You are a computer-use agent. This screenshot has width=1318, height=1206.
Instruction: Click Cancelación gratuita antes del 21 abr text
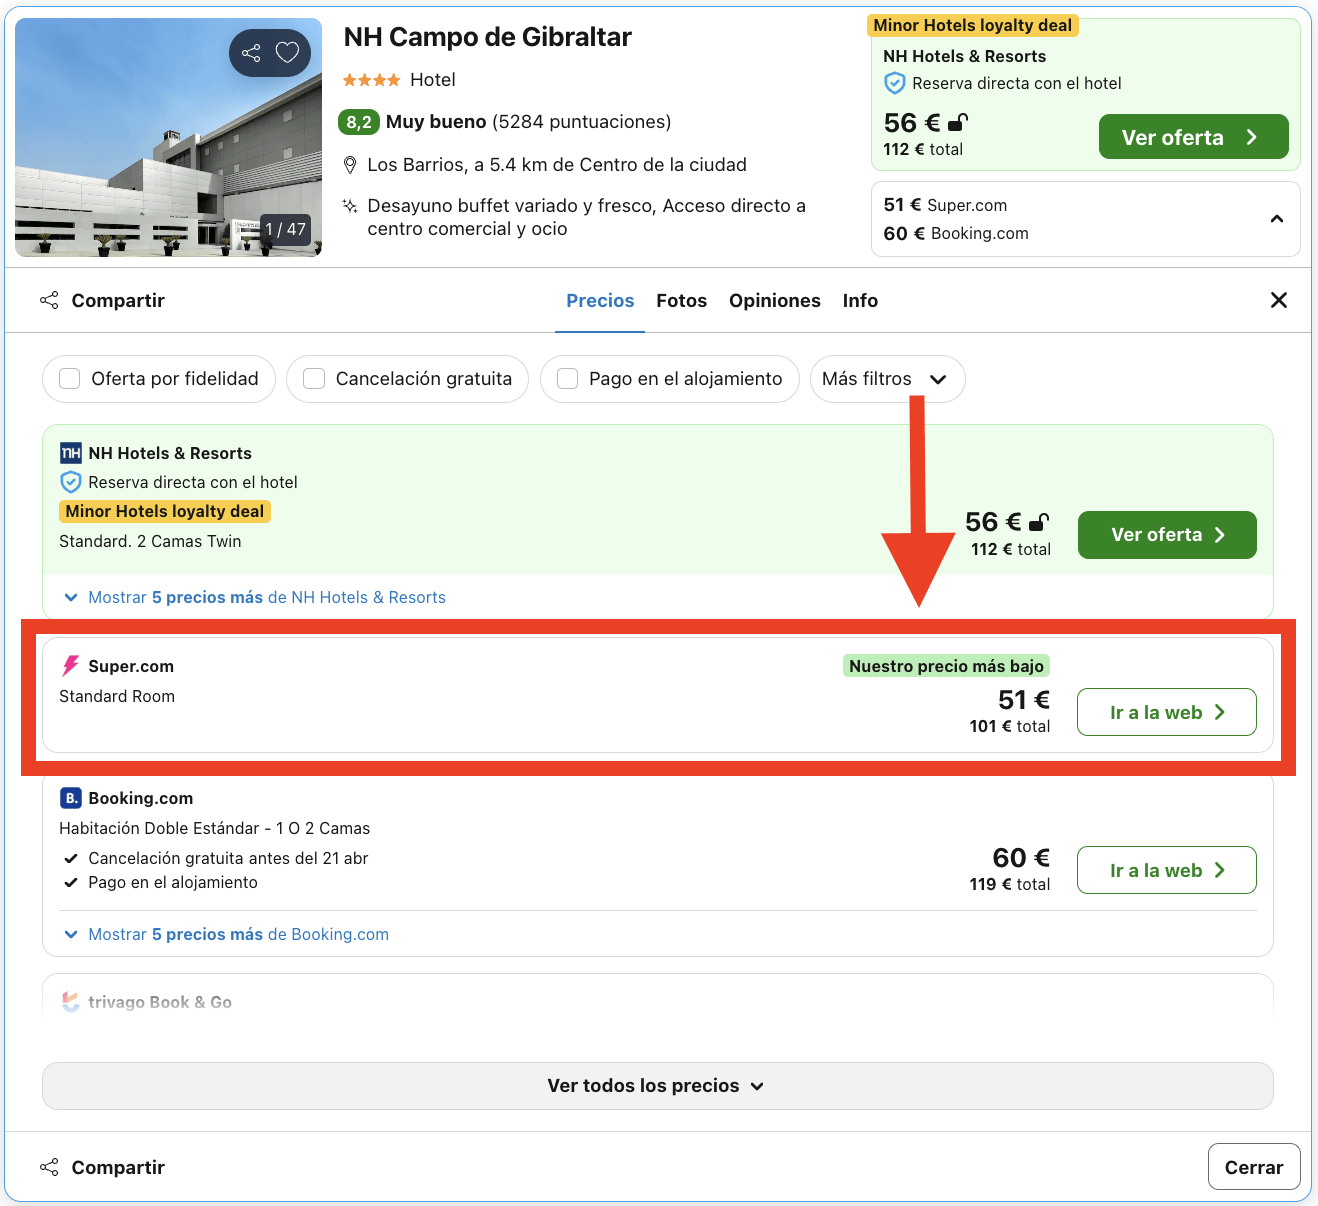coord(228,858)
